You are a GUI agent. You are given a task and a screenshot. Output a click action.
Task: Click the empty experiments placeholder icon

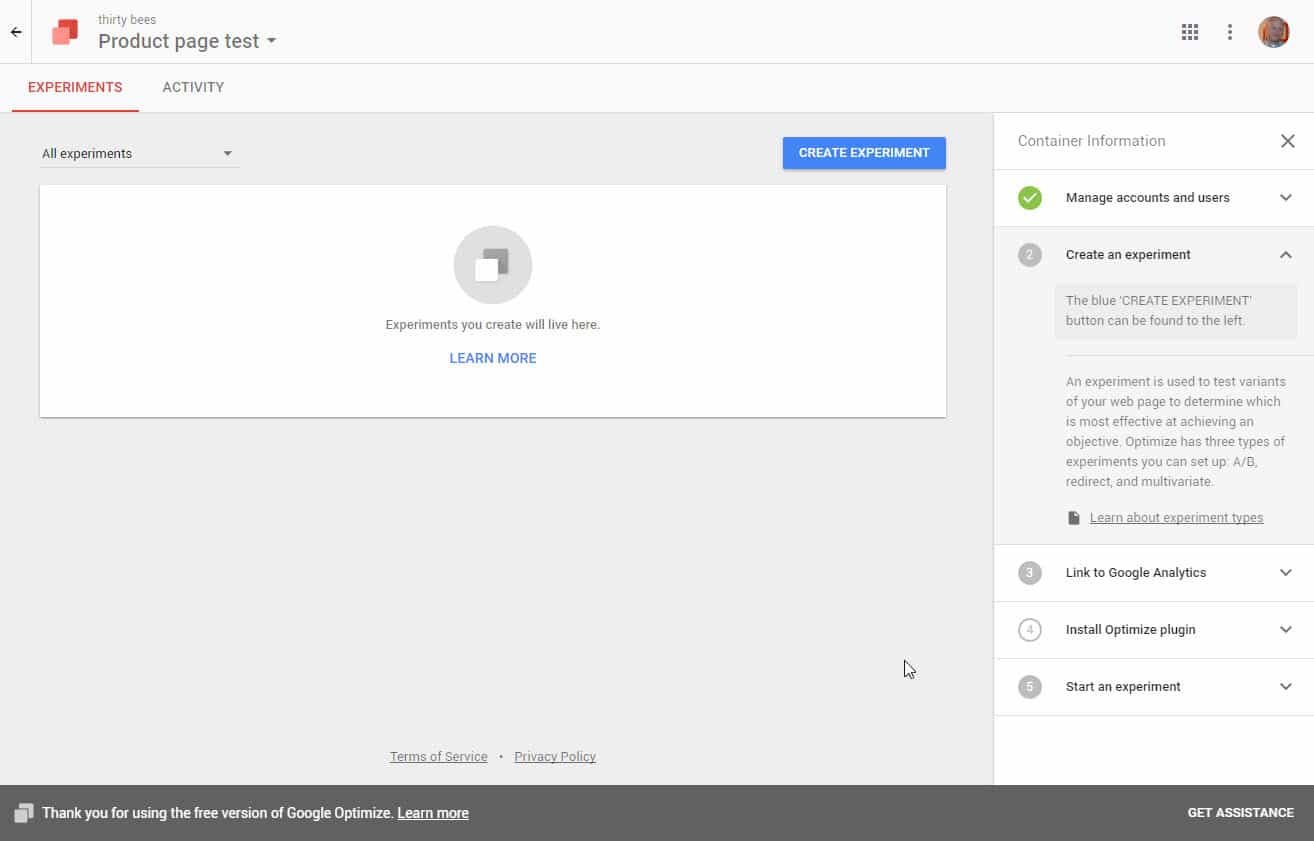pos(493,265)
